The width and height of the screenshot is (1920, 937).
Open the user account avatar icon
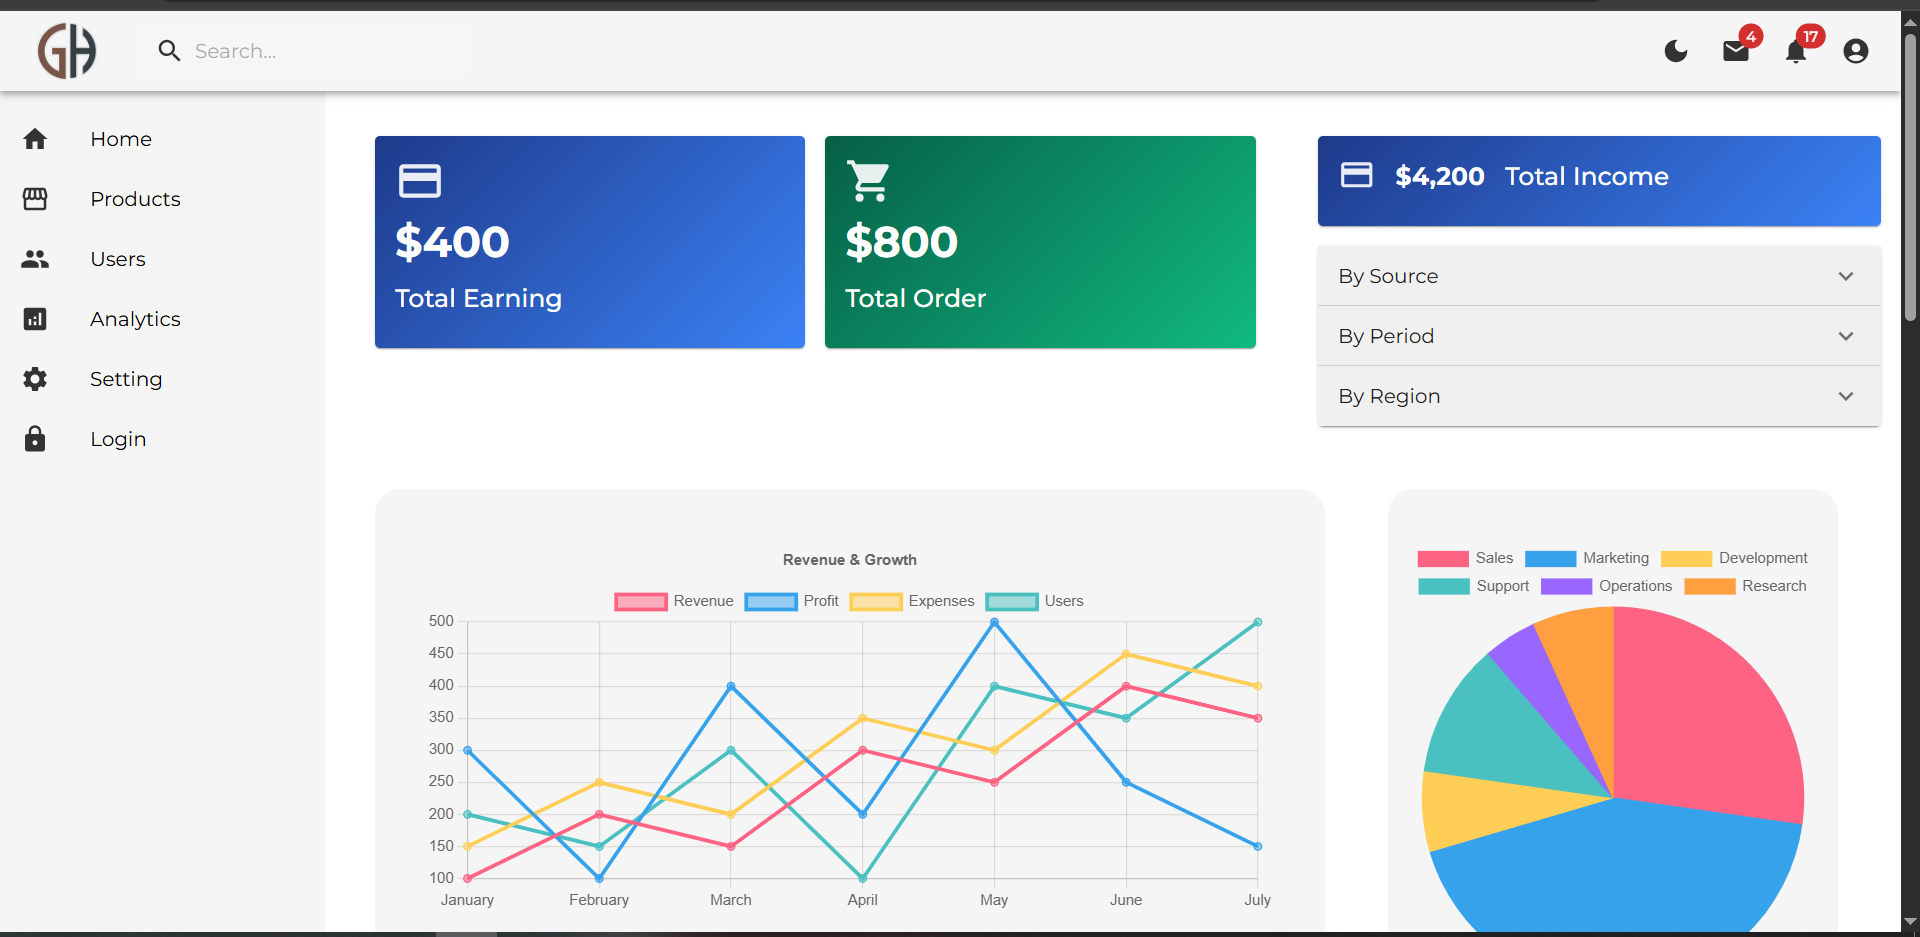pyautogui.click(x=1856, y=51)
